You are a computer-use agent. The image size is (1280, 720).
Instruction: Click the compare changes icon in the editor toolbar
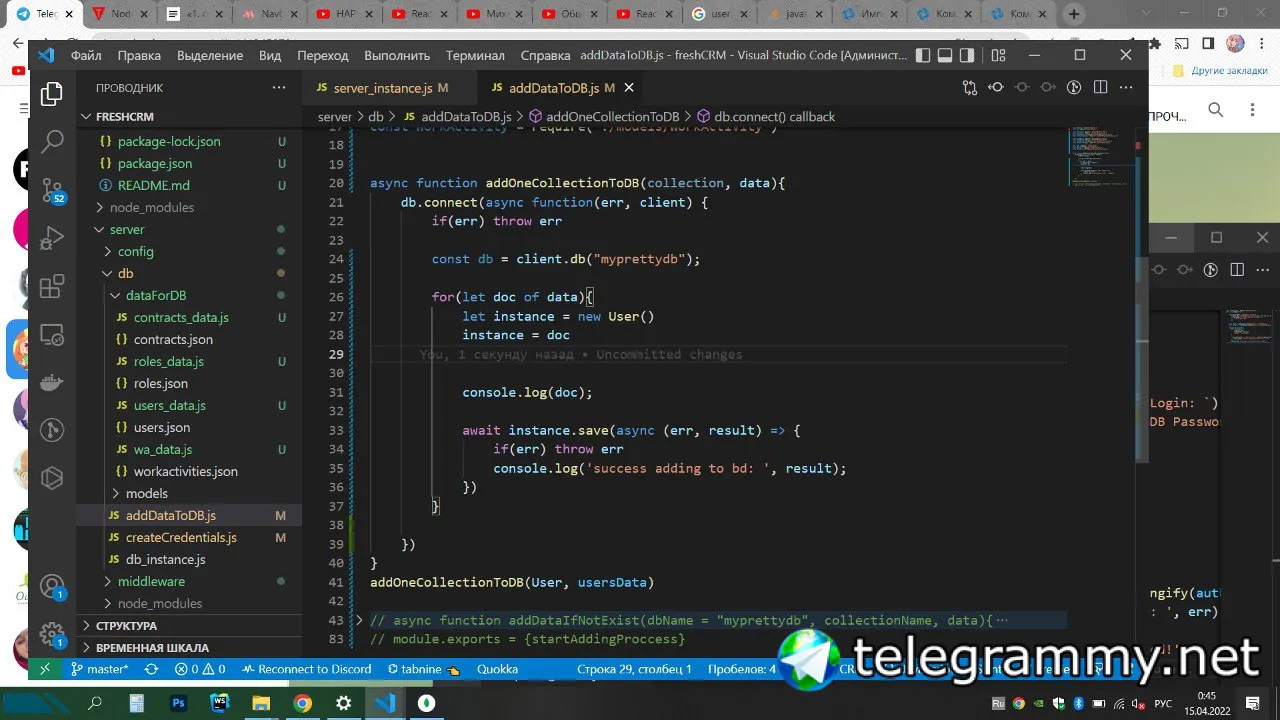[x=969, y=88]
